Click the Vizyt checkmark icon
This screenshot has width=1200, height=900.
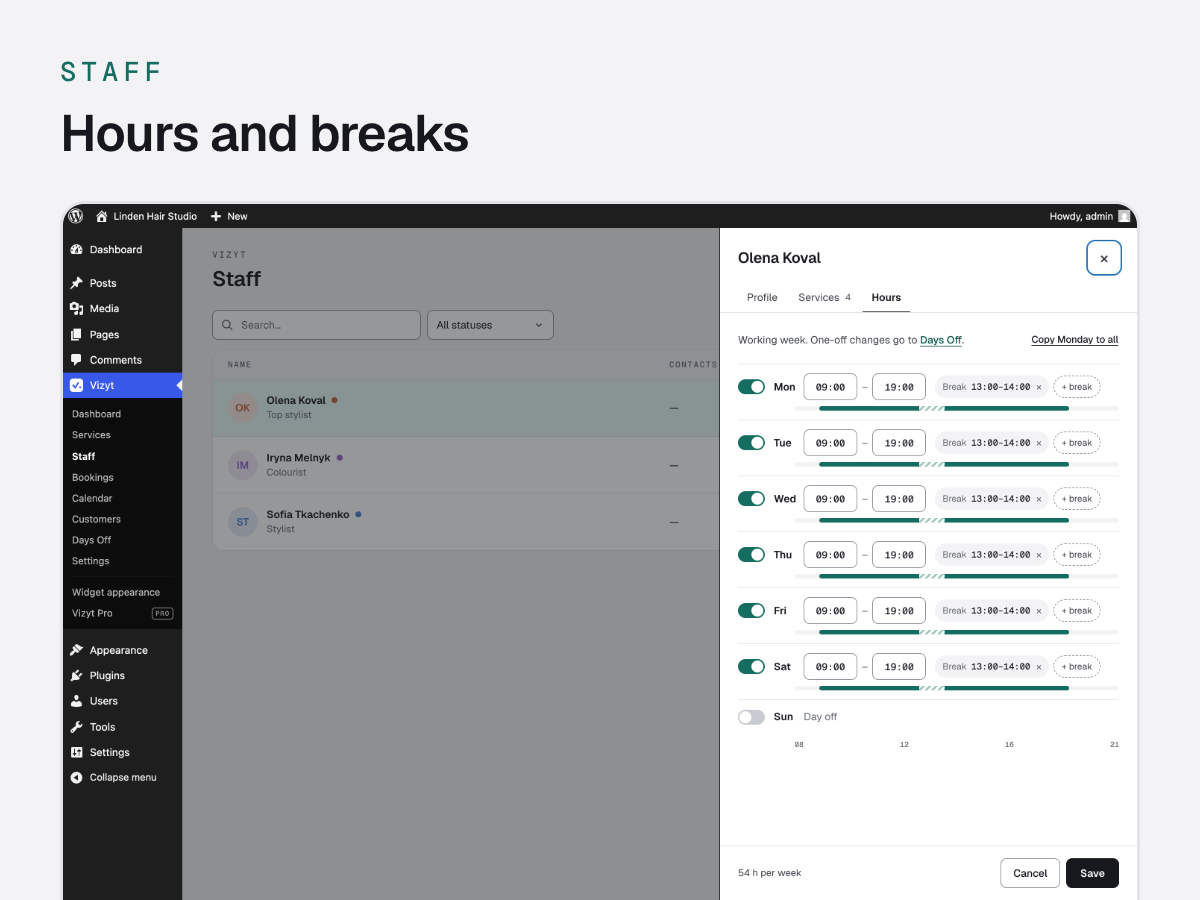click(x=77, y=385)
